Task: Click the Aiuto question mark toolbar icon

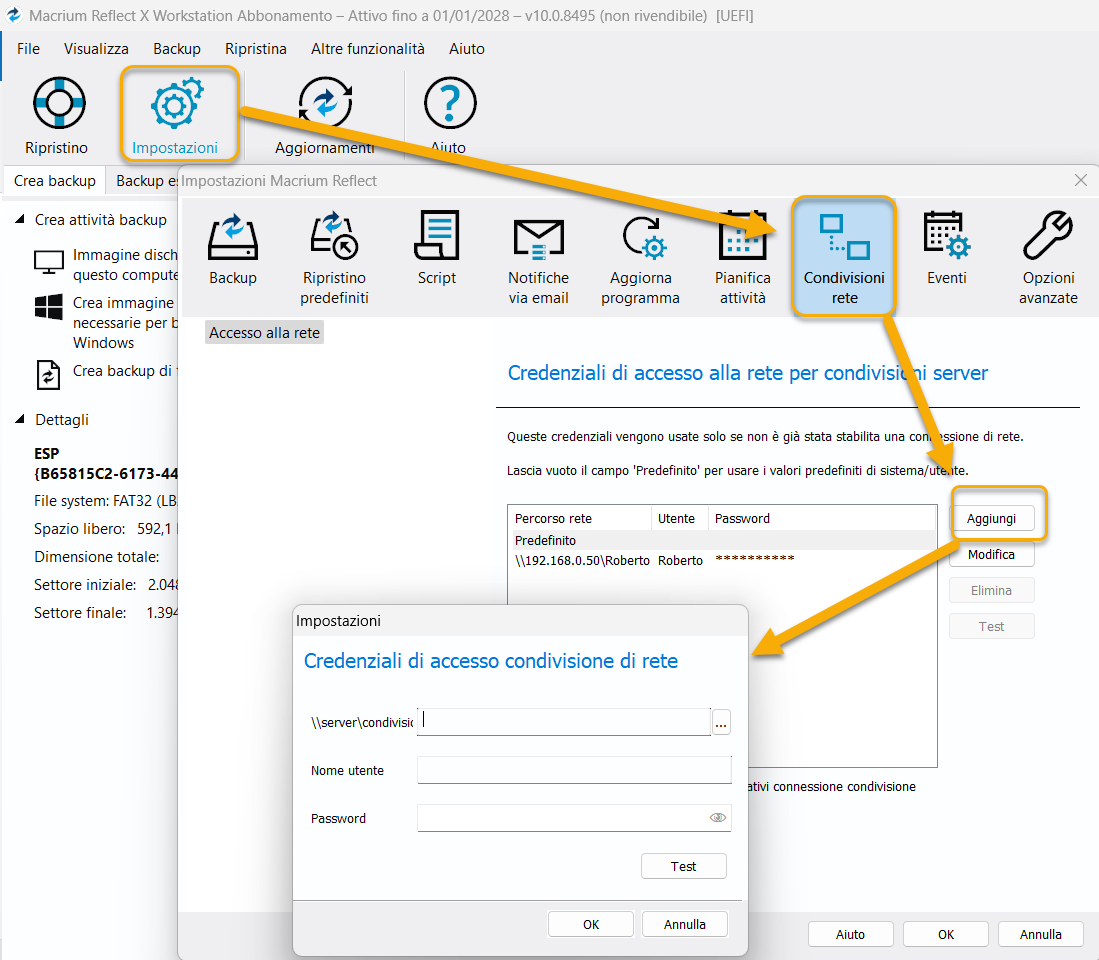Action: pos(450,103)
